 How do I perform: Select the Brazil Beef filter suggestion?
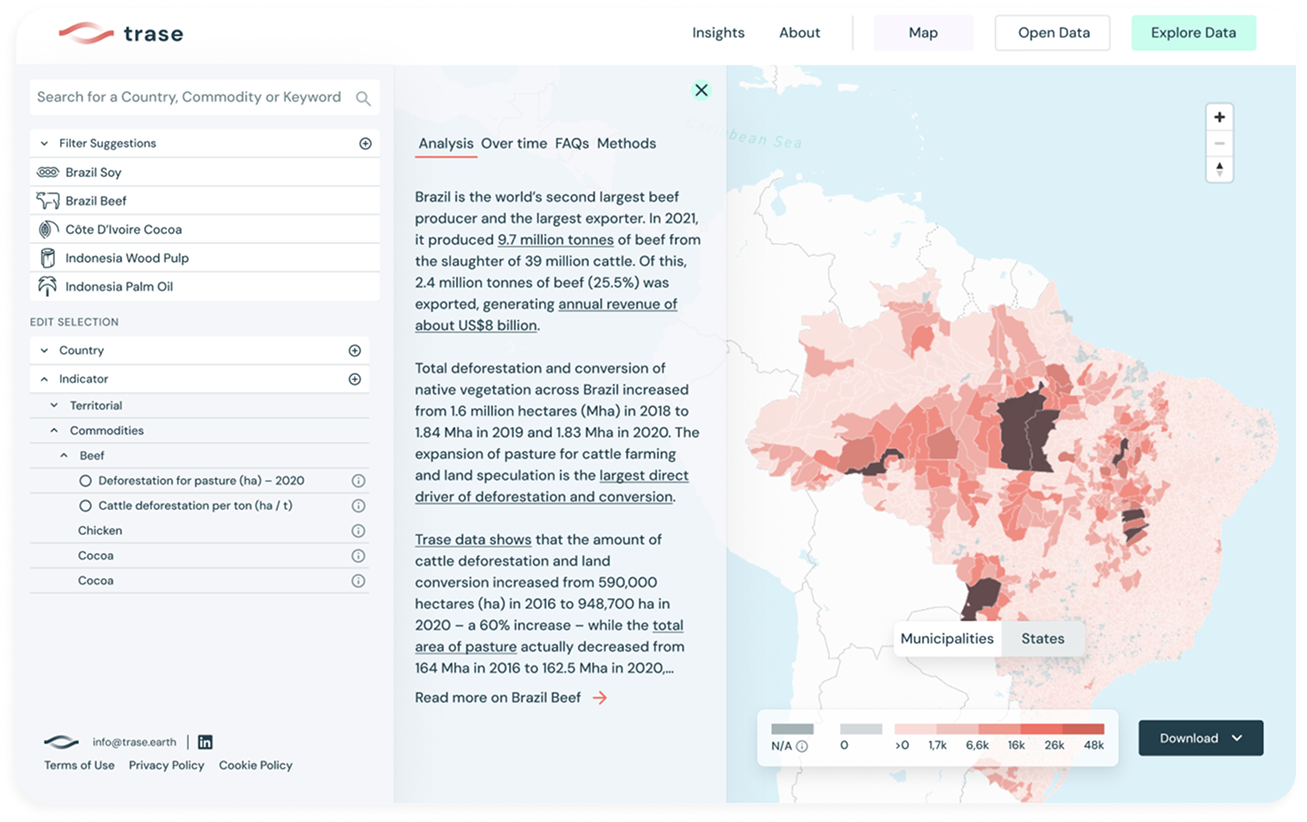(204, 201)
